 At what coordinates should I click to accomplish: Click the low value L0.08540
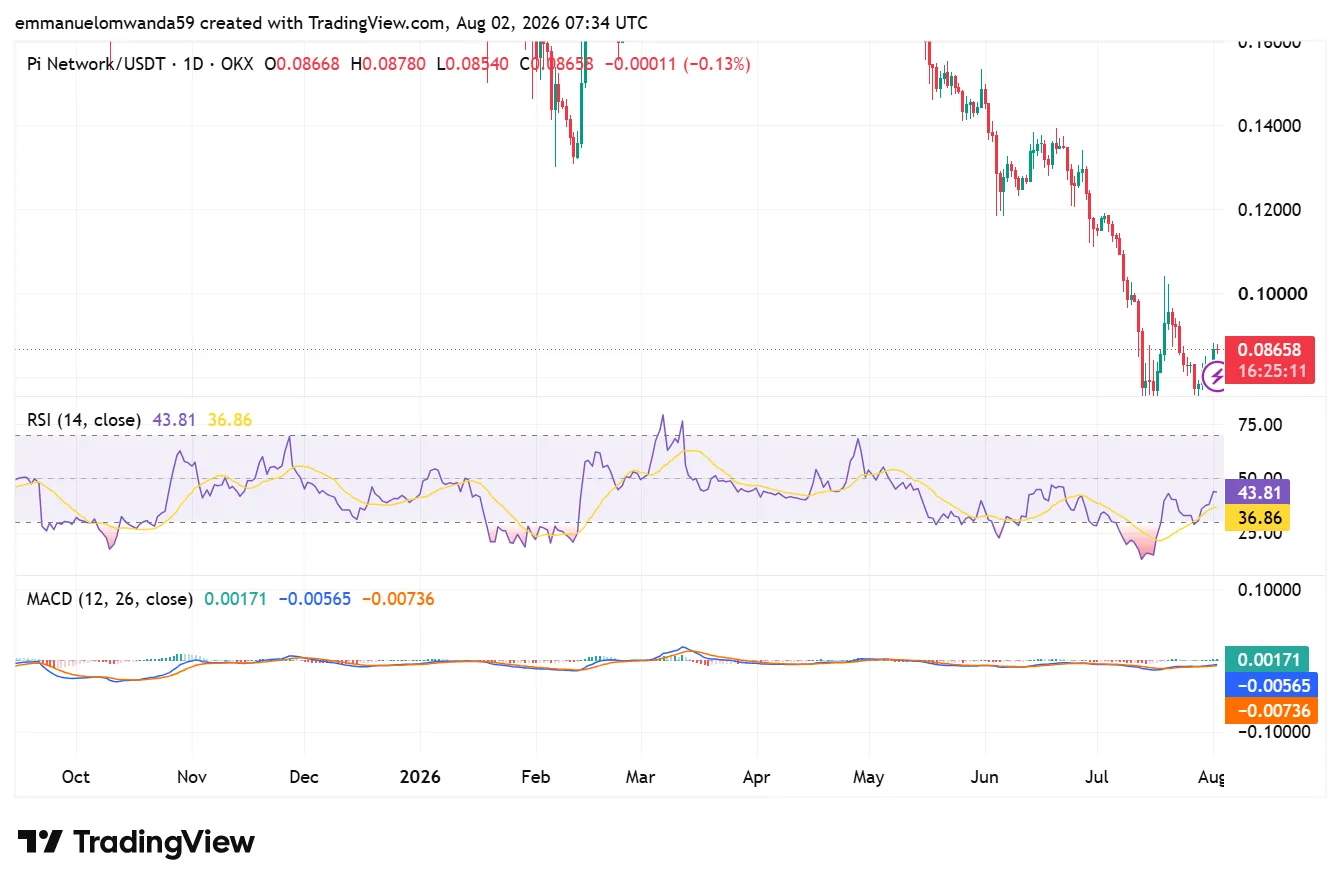click(472, 64)
